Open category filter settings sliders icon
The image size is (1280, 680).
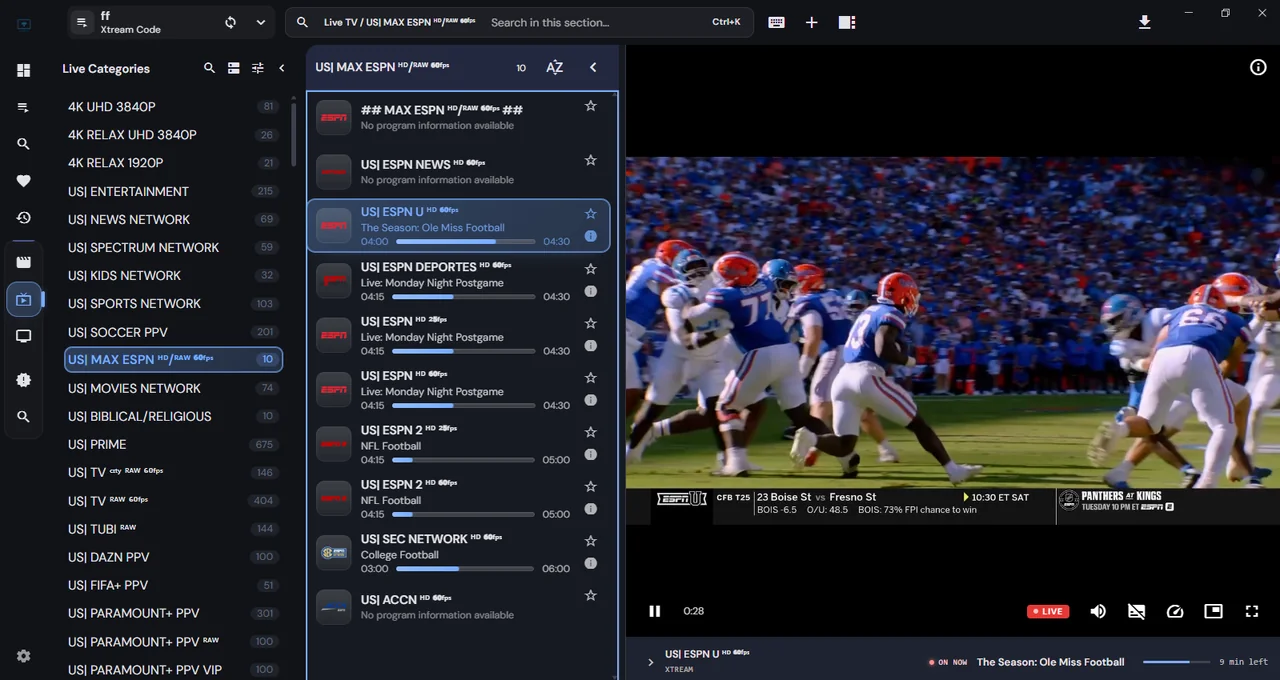258,68
